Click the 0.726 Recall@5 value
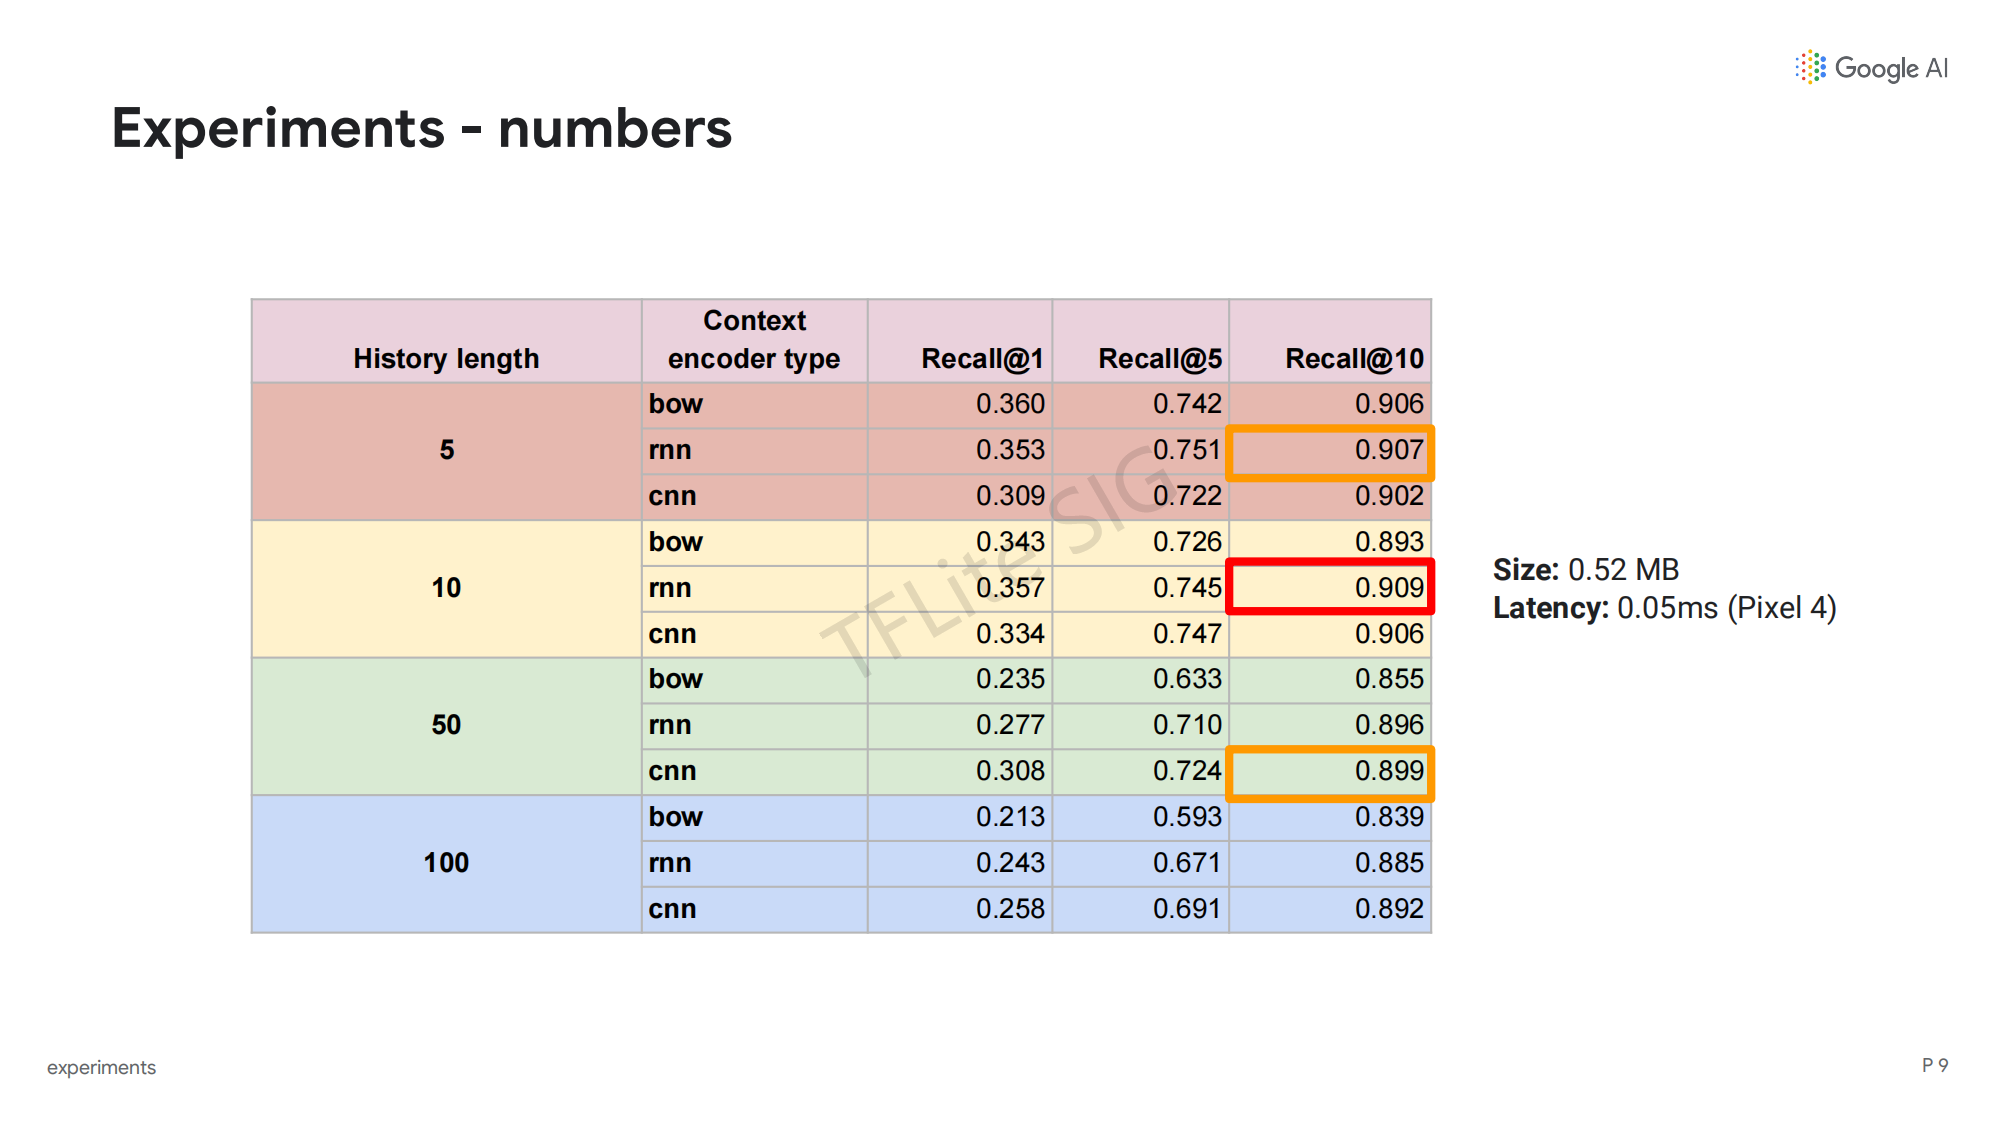 click(x=1187, y=542)
